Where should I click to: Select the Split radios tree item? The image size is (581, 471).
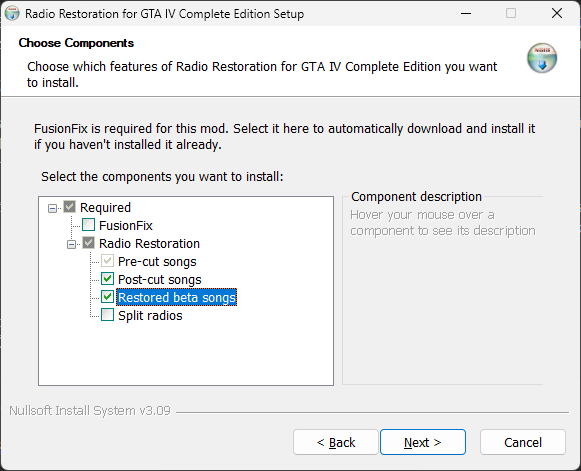[150, 315]
